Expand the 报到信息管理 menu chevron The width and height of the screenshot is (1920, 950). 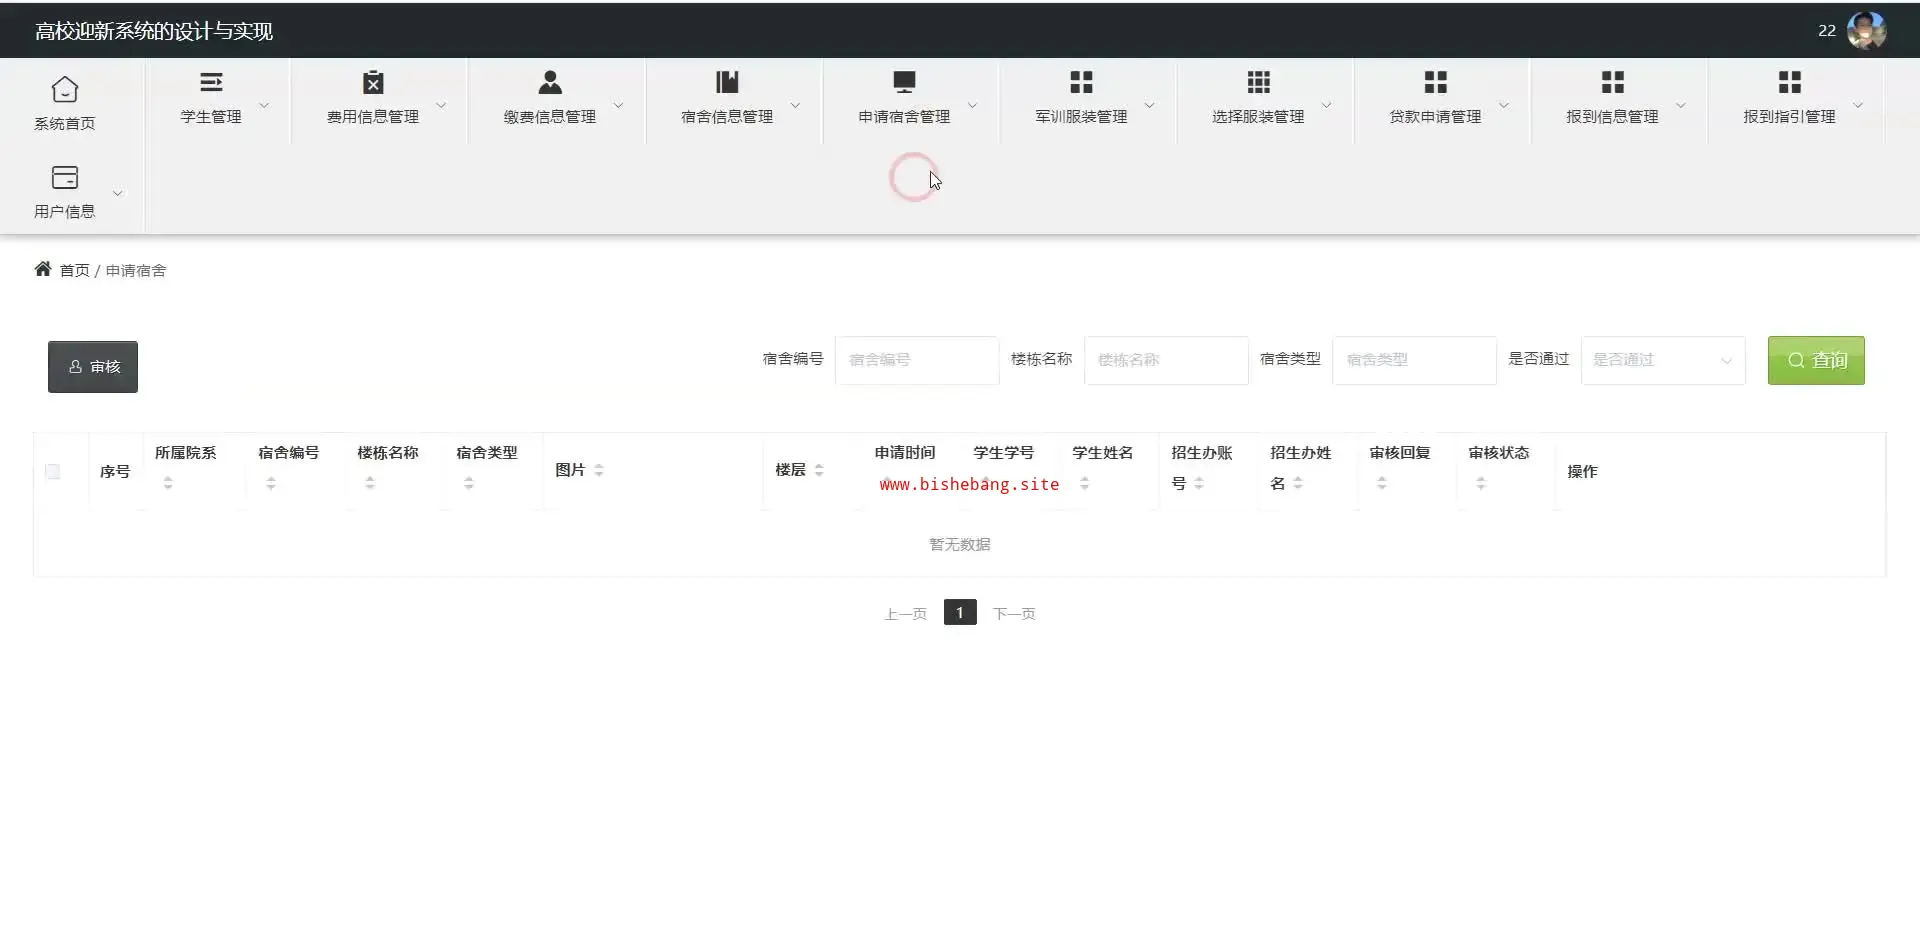tap(1681, 105)
